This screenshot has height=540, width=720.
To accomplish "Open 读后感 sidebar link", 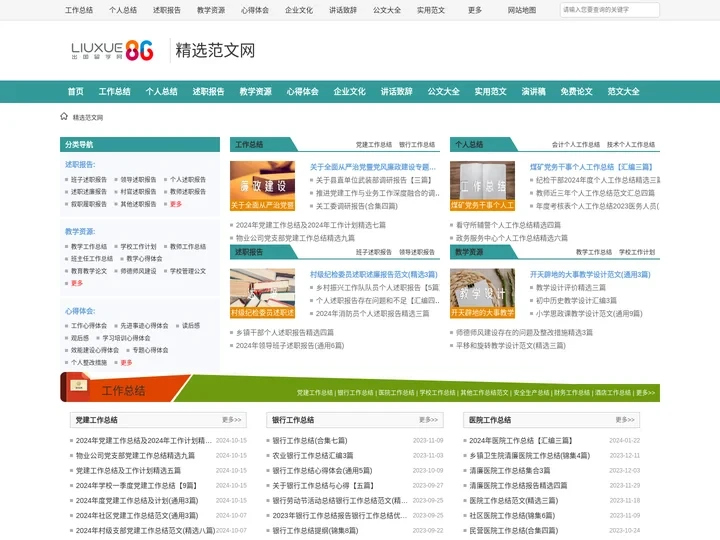I will point(191,326).
